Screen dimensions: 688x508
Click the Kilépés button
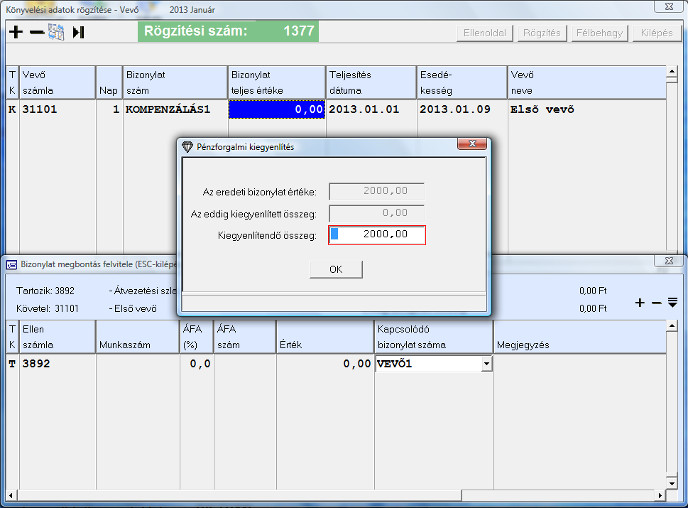click(657, 33)
